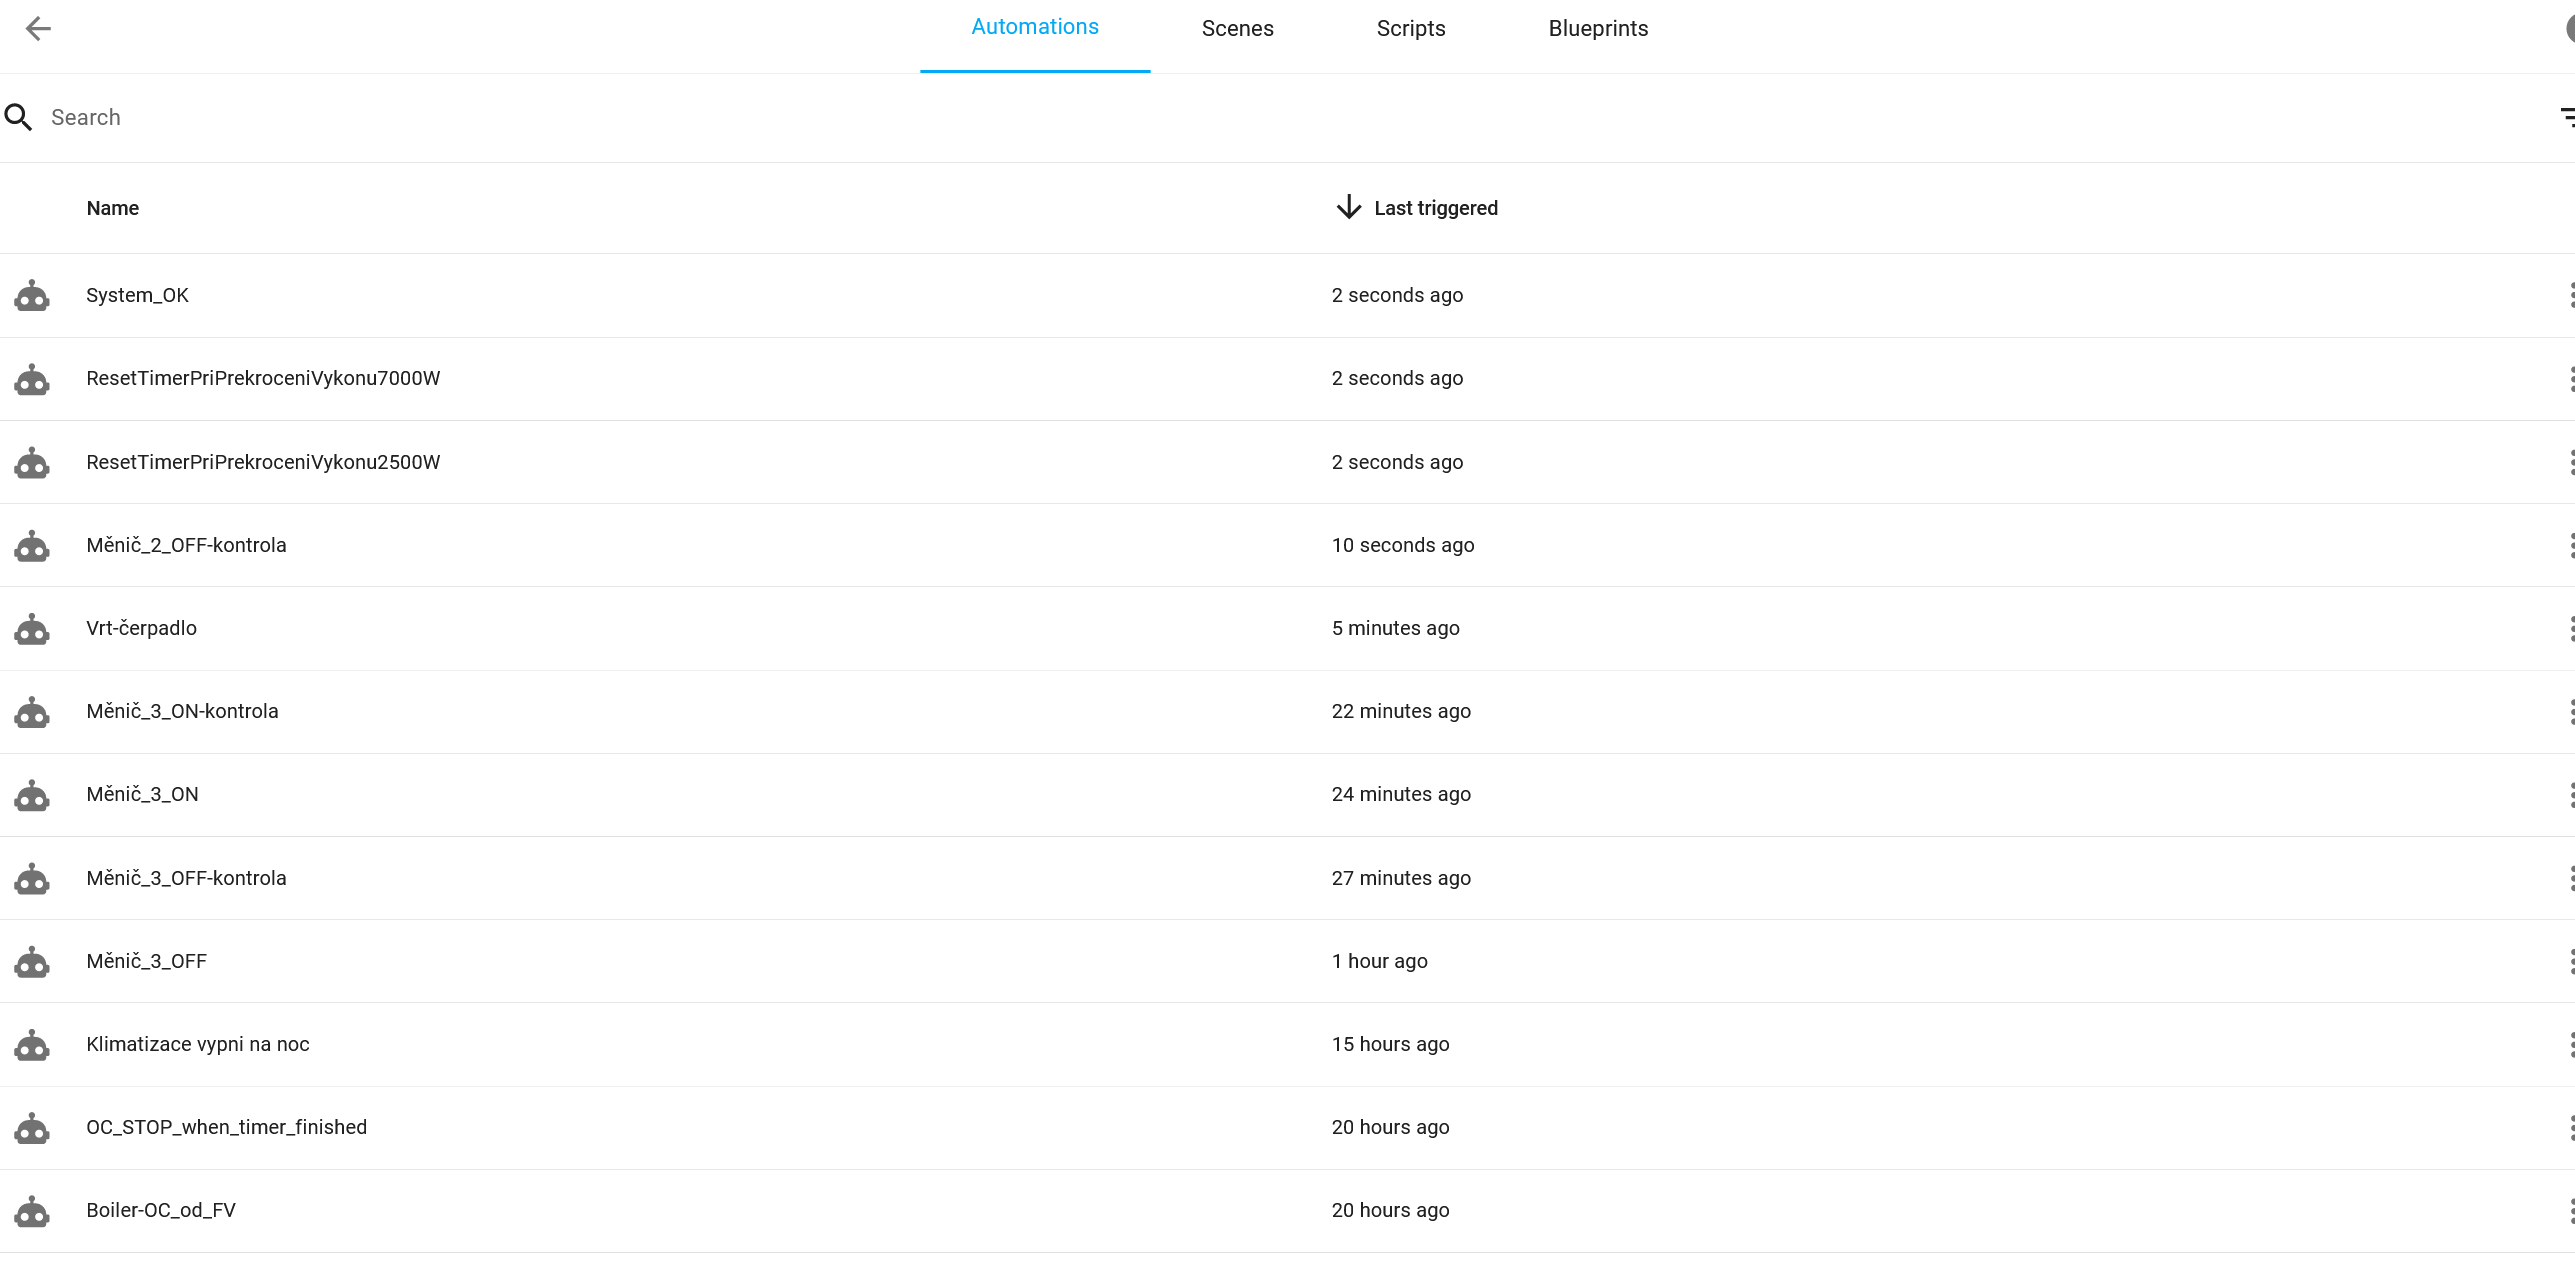Open the ResetTimerPriPrekroceniVykonu7000W automation
The height and width of the screenshot is (1272, 2575).
pos(263,378)
